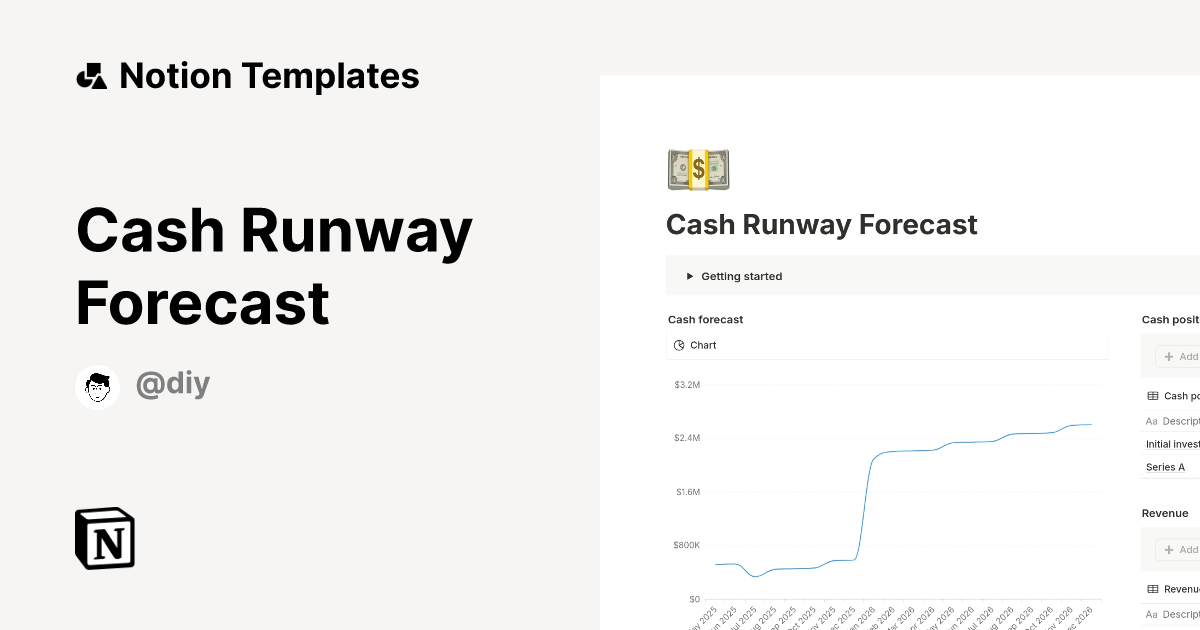Click the money stack page icon

tap(698, 169)
